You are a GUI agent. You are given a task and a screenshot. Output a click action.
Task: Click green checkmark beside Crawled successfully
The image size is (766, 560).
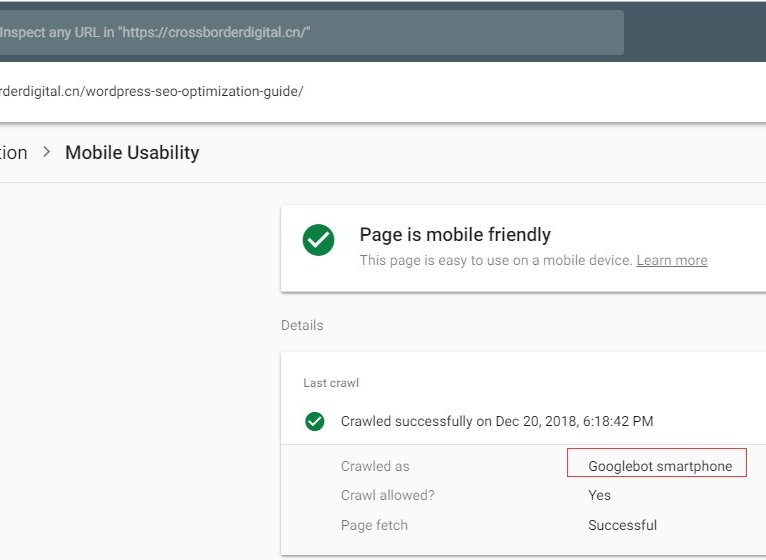point(315,421)
